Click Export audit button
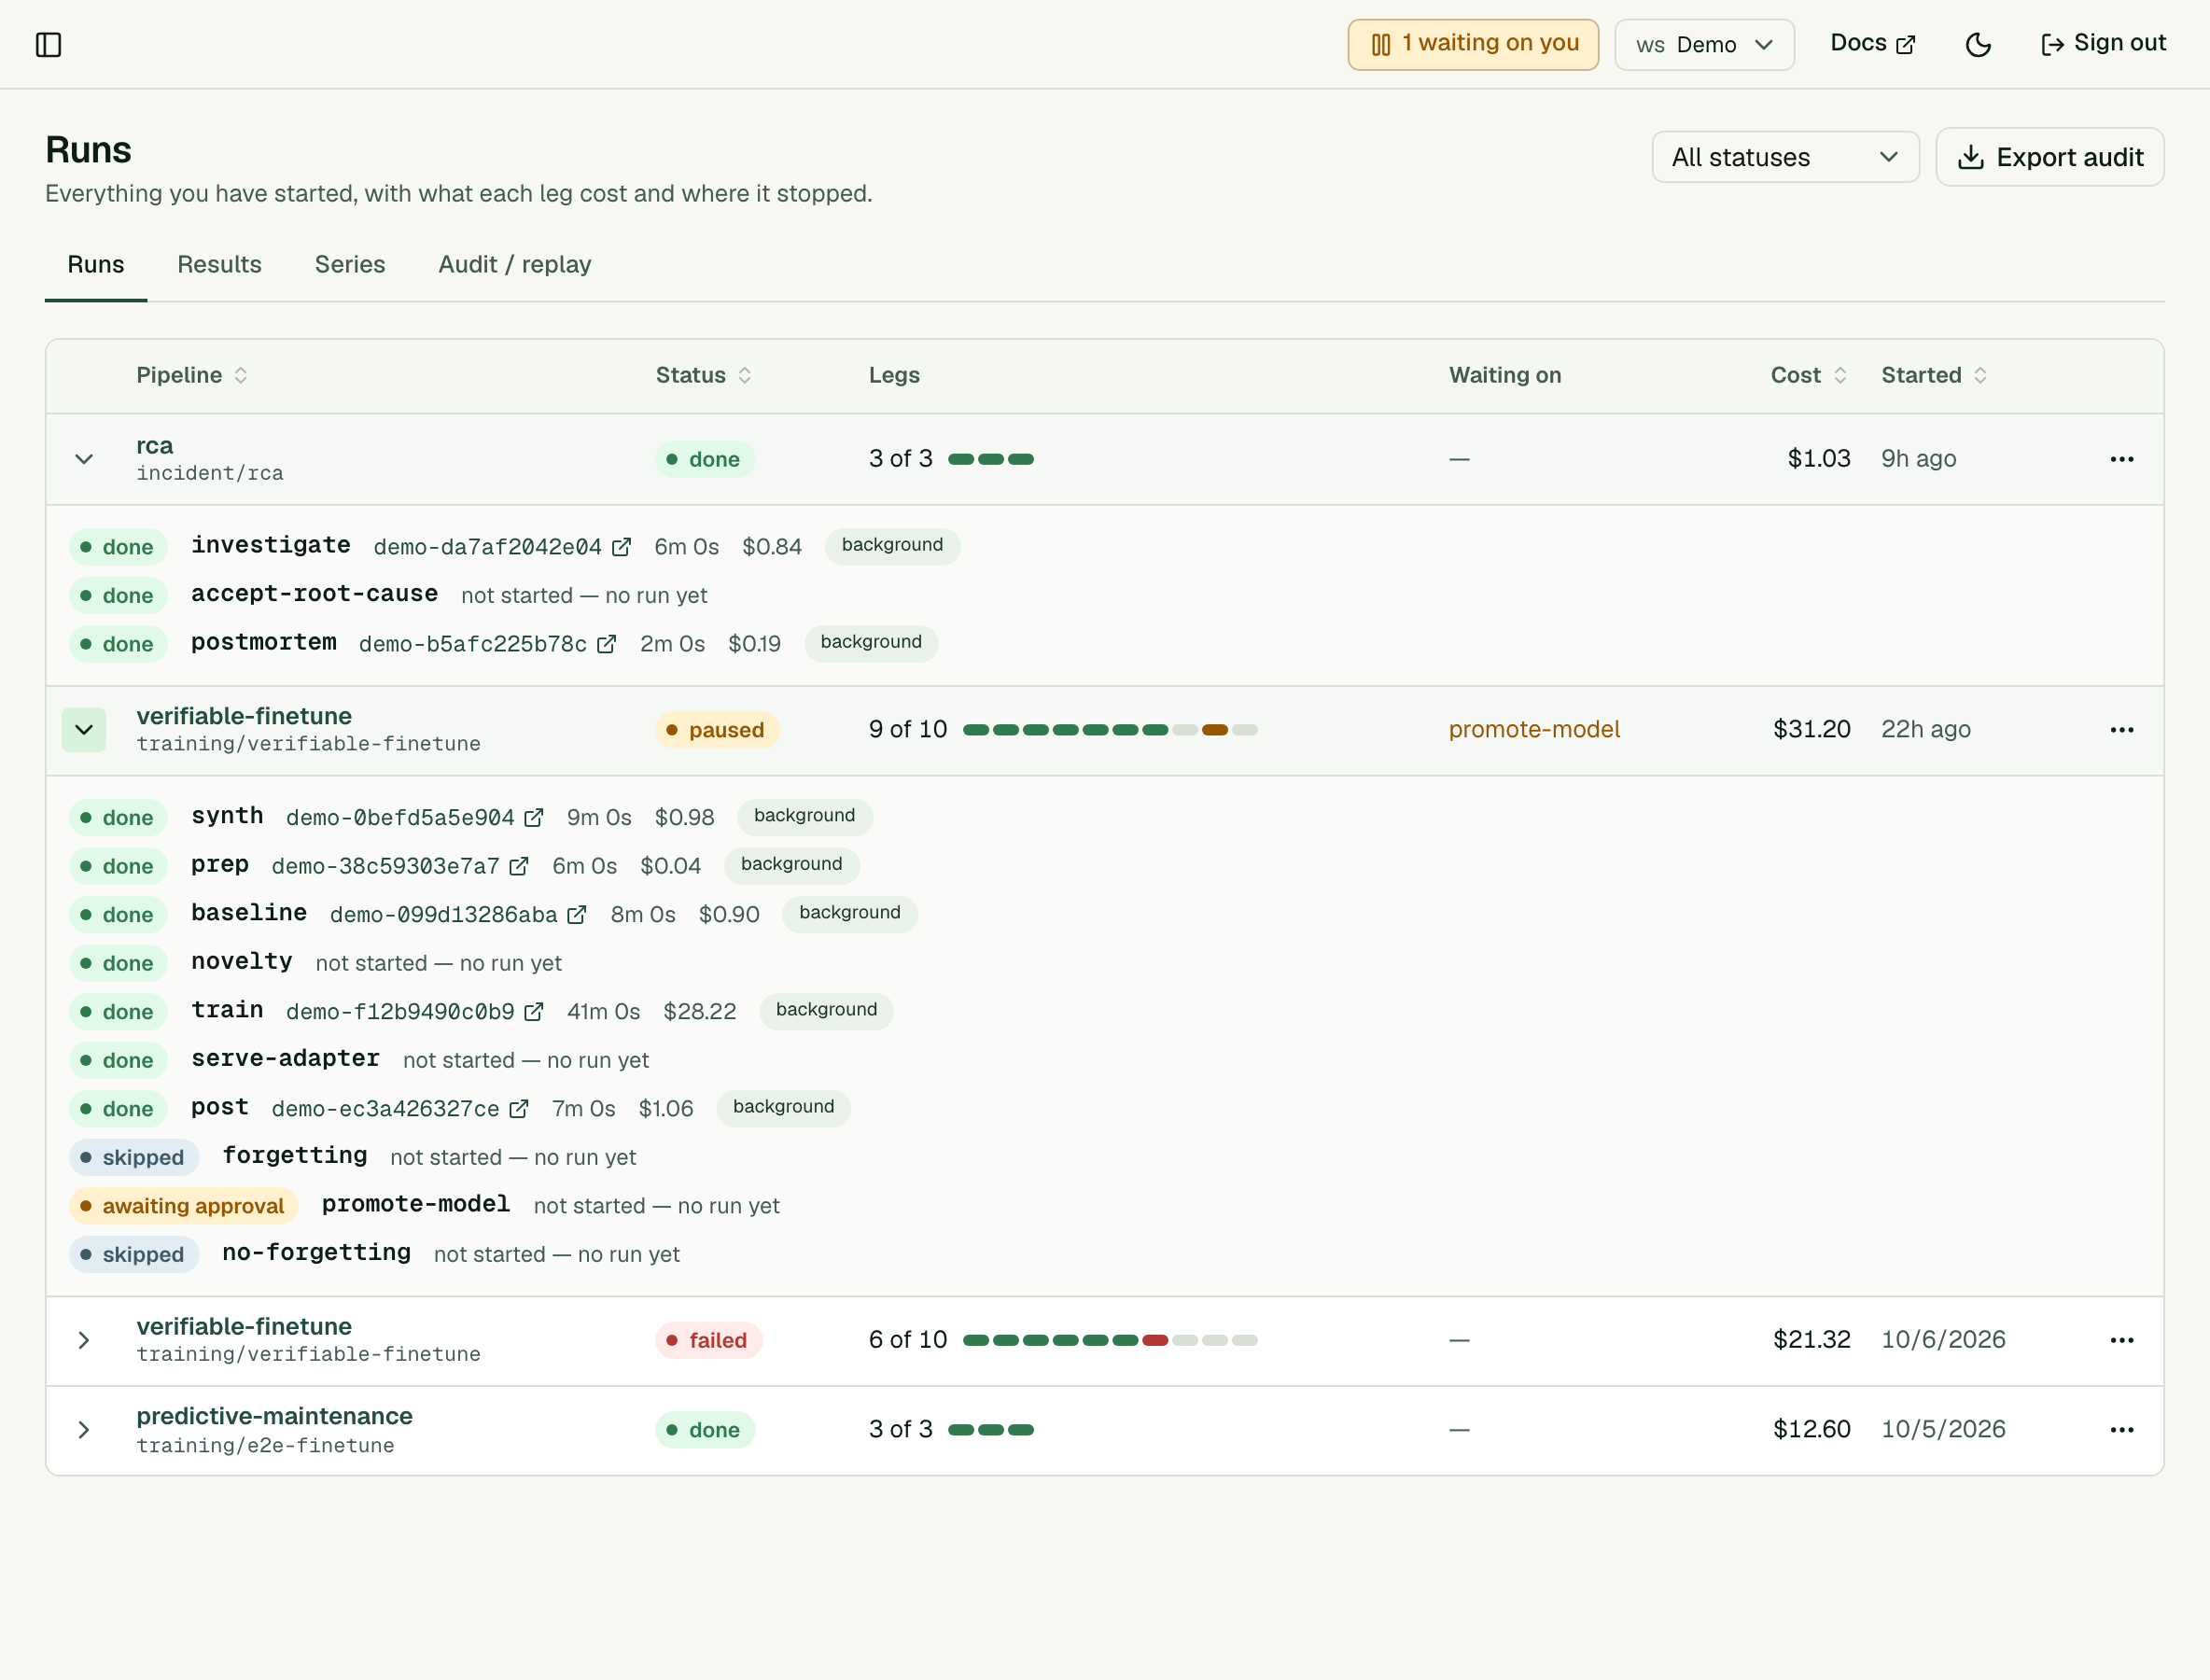Screen dimensions: 2210x1680 pyautogui.click(x=2050, y=157)
